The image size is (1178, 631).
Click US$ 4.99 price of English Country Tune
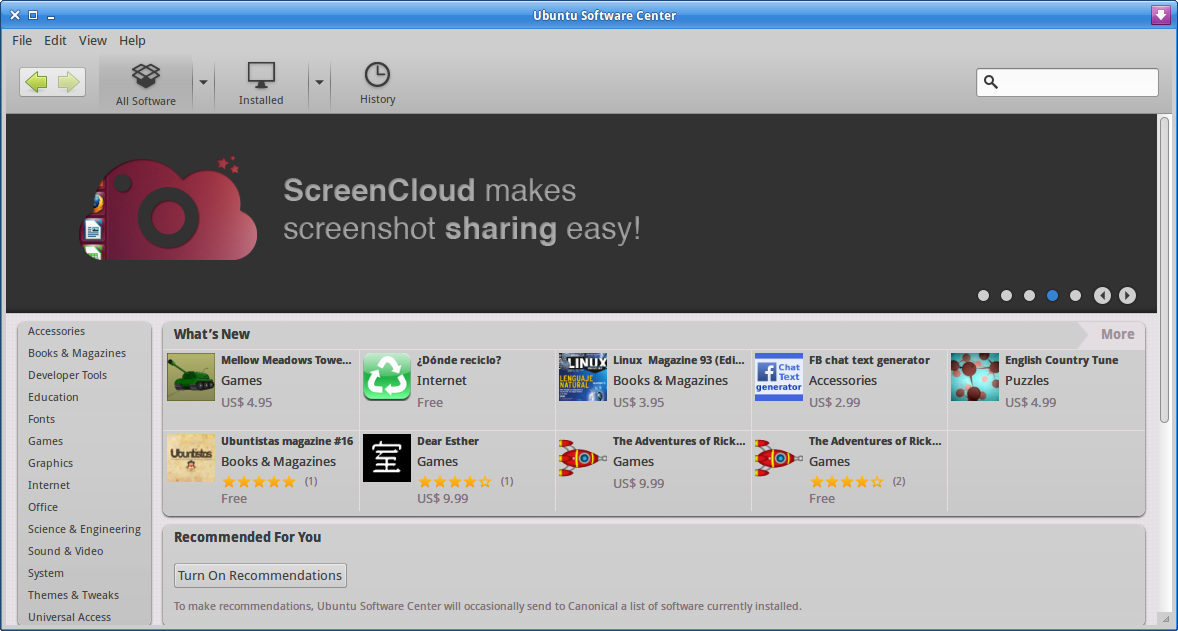[x=1031, y=403]
